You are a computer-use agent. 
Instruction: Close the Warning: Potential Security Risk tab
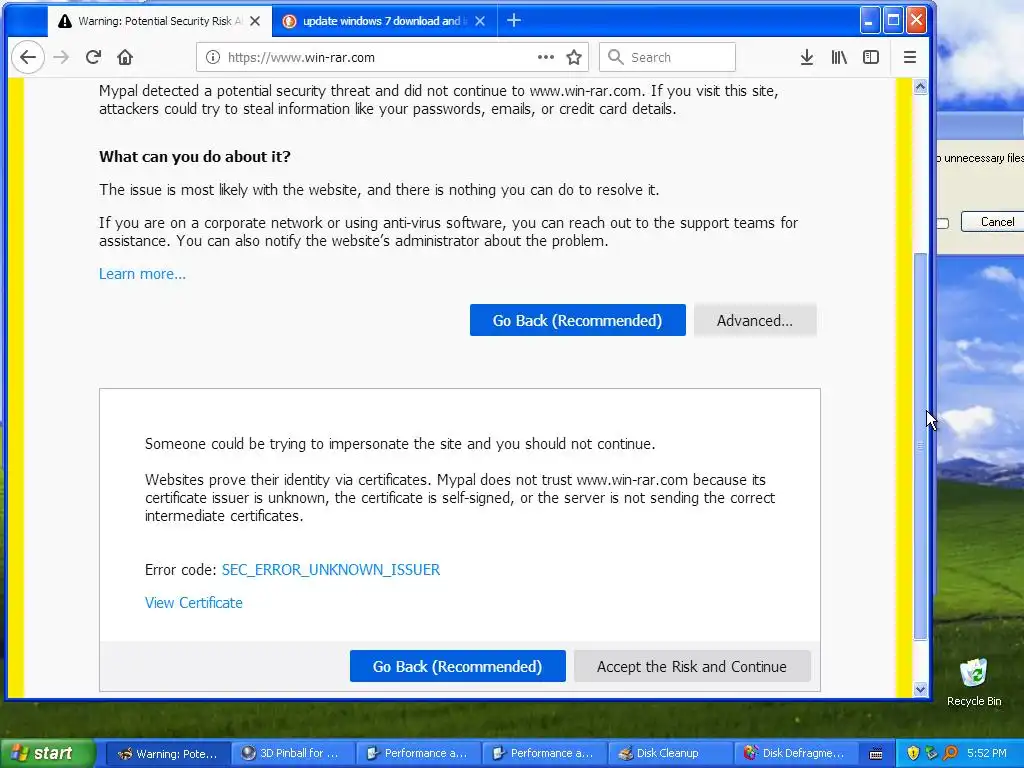[255, 21]
